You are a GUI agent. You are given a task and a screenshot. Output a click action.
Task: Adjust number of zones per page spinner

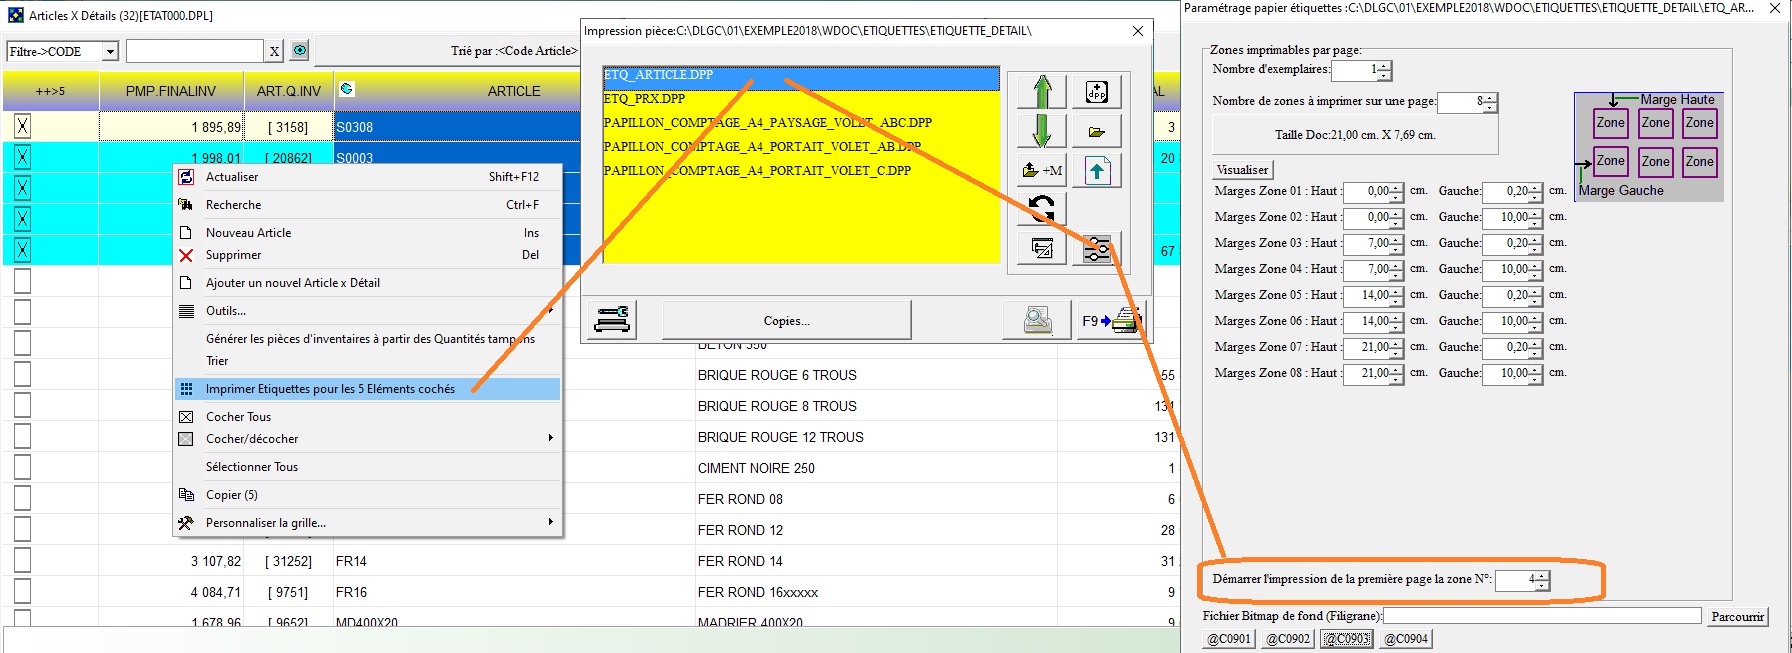[1490, 102]
